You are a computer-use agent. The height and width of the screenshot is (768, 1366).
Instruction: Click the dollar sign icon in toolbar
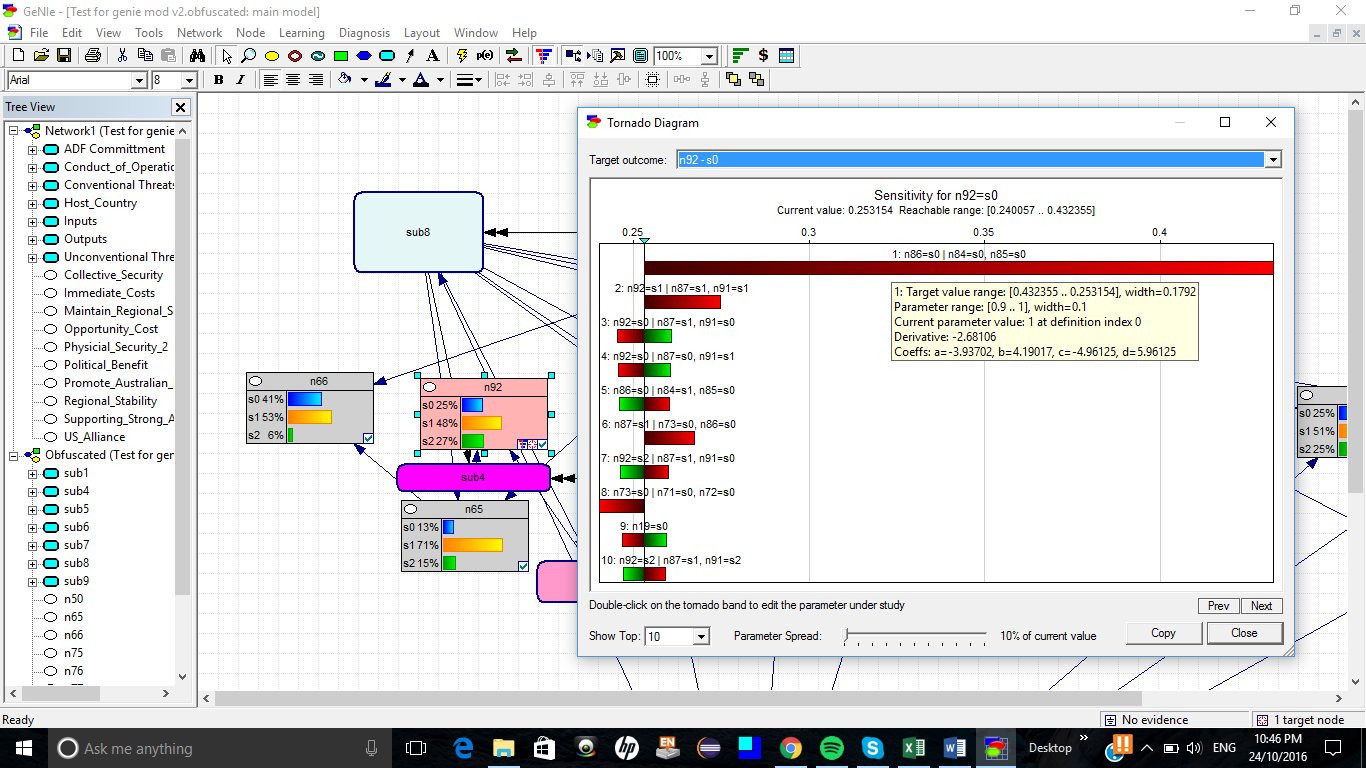tap(764, 56)
